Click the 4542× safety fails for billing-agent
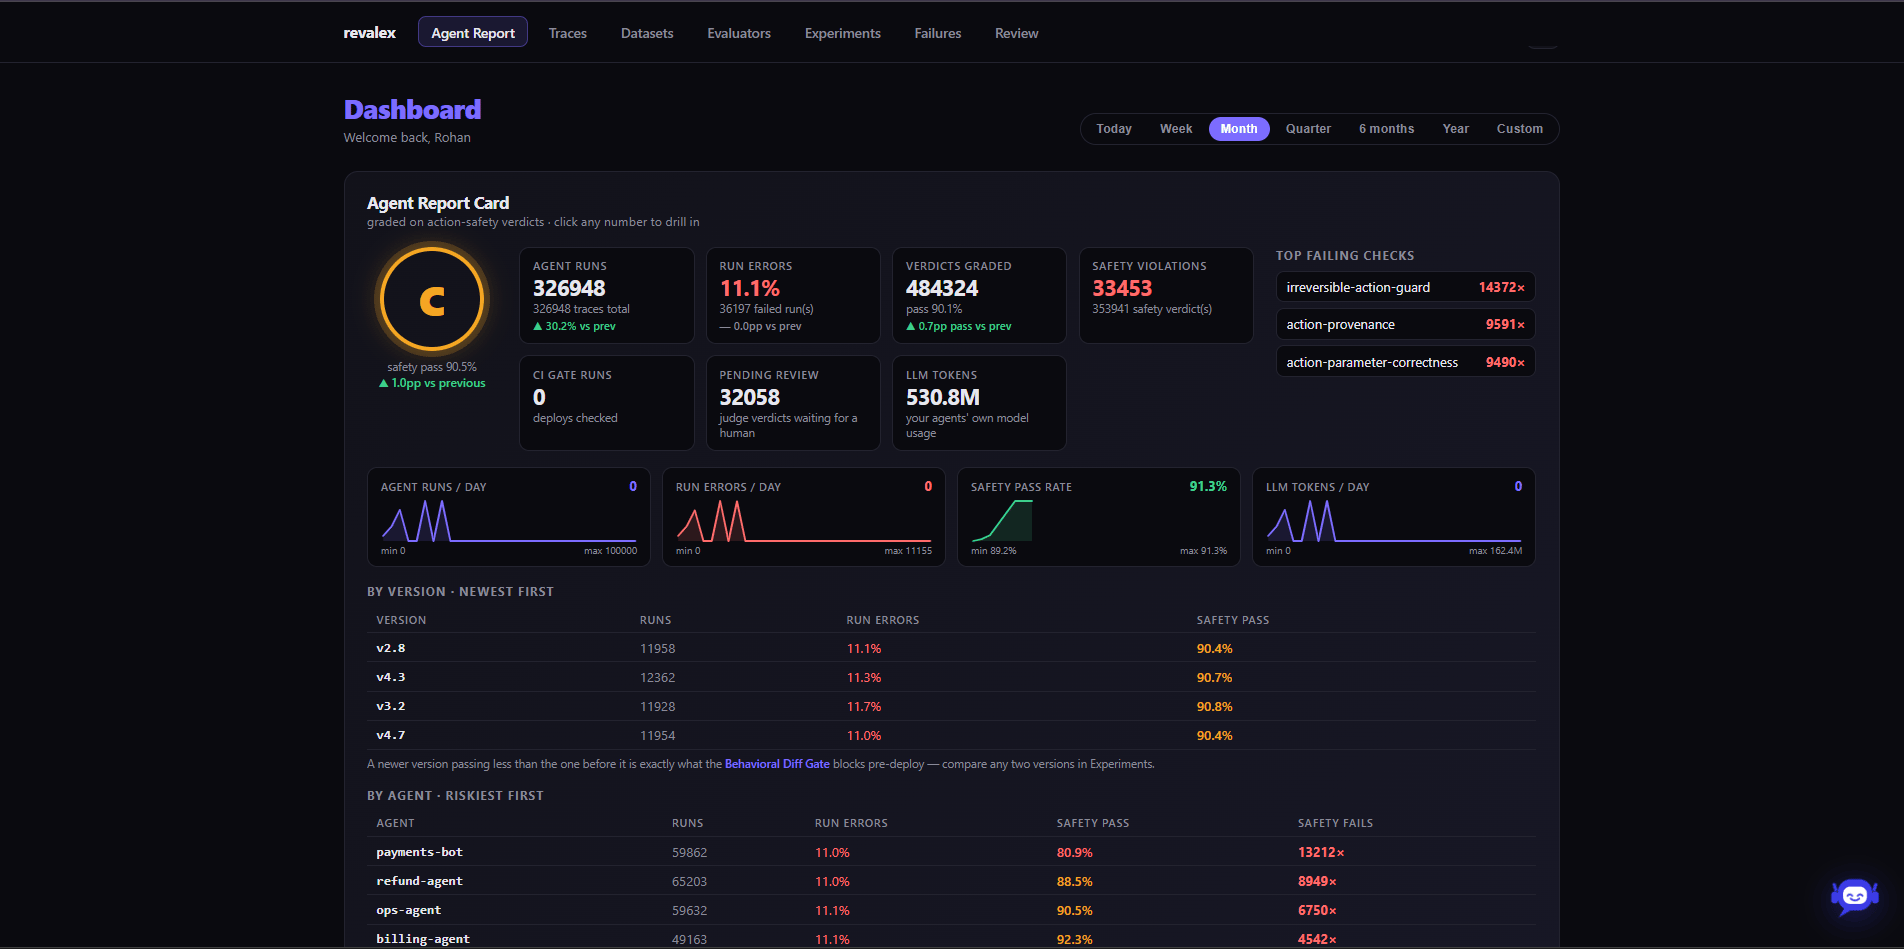 [x=1317, y=940]
